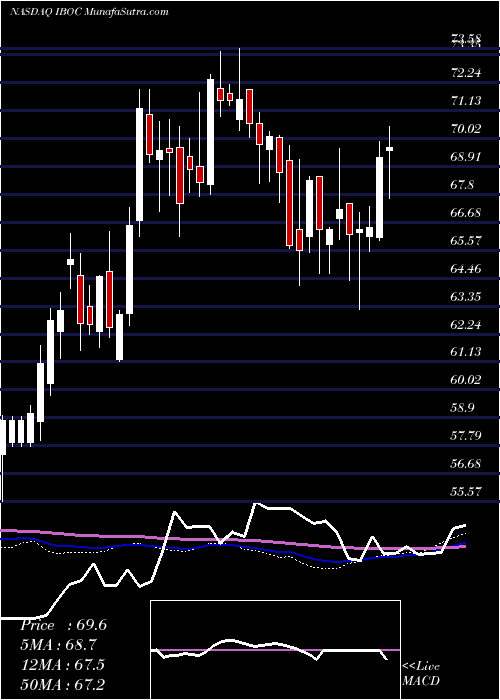This screenshot has width=500, height=700.
Task: Click the NASDAQ IBOC MunafaSutra.com title text
Action: pyautogui.click(x=89, y=11)
